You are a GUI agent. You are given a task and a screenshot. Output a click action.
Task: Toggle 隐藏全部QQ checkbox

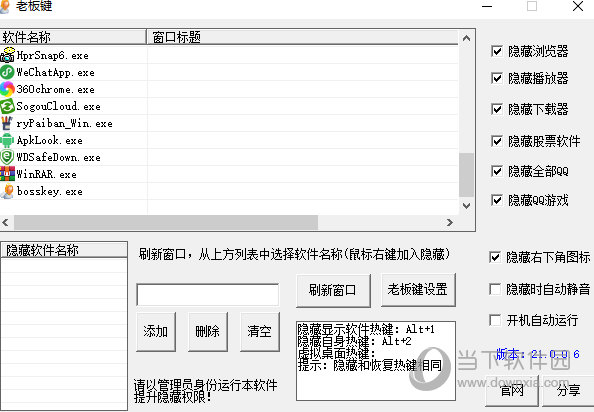pyautogui.click(x=497, y=171)
